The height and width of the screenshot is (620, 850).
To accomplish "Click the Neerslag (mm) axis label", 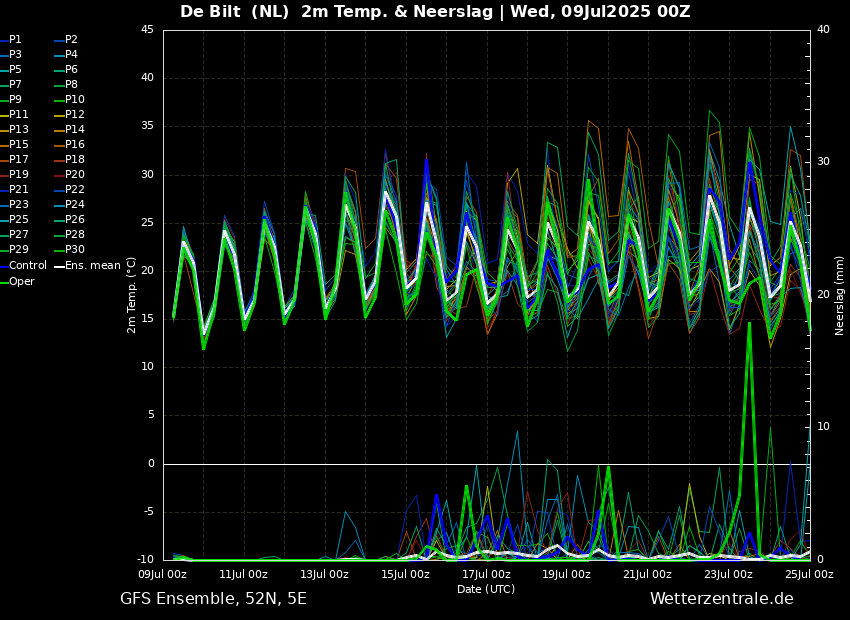I will coord(840,295).
